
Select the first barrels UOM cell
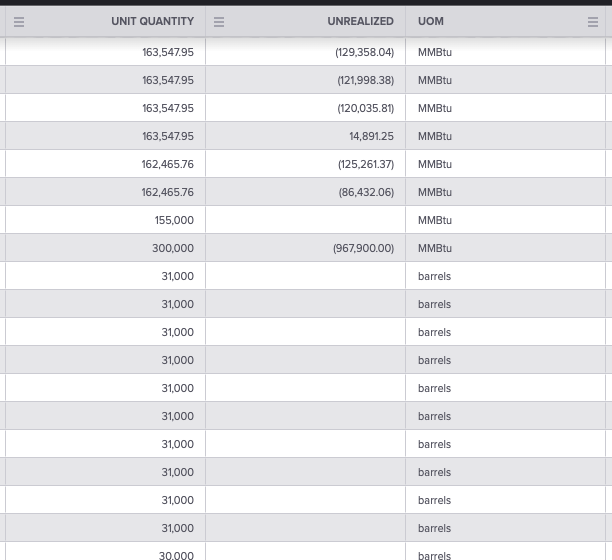[x=505, y=276]
